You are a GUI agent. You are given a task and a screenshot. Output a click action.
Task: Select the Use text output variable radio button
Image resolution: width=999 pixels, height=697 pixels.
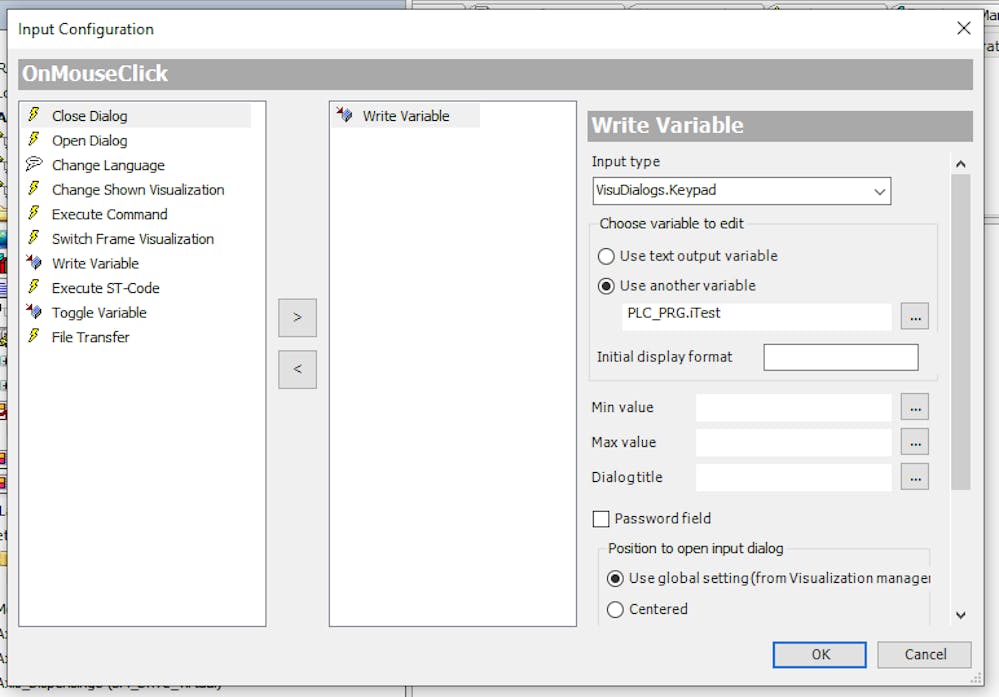tap(606, 256)
